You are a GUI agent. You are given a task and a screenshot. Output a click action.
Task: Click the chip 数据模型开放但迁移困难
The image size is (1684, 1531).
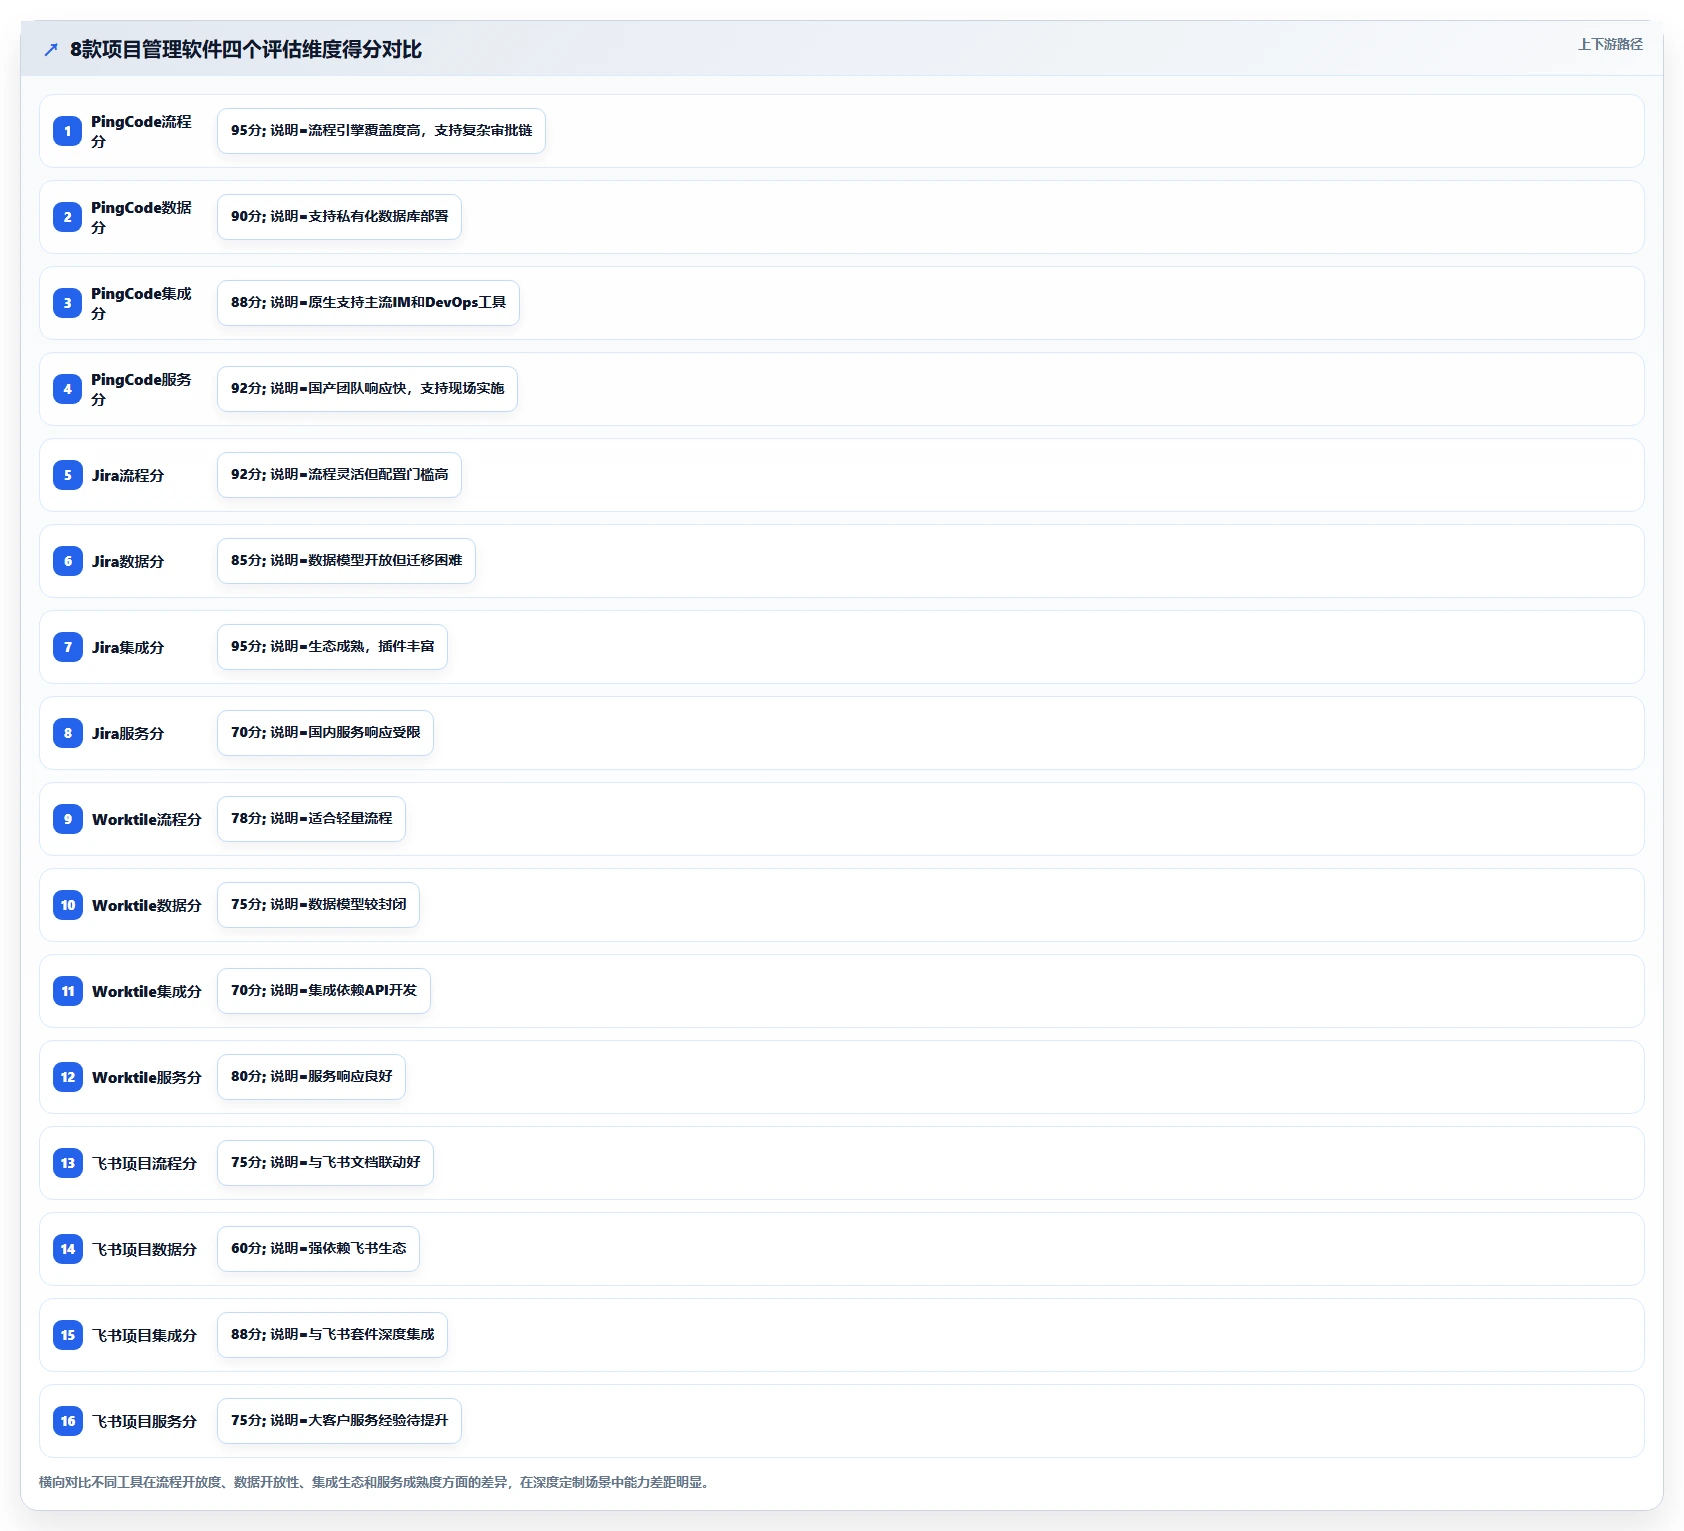[x=346, y=561]
